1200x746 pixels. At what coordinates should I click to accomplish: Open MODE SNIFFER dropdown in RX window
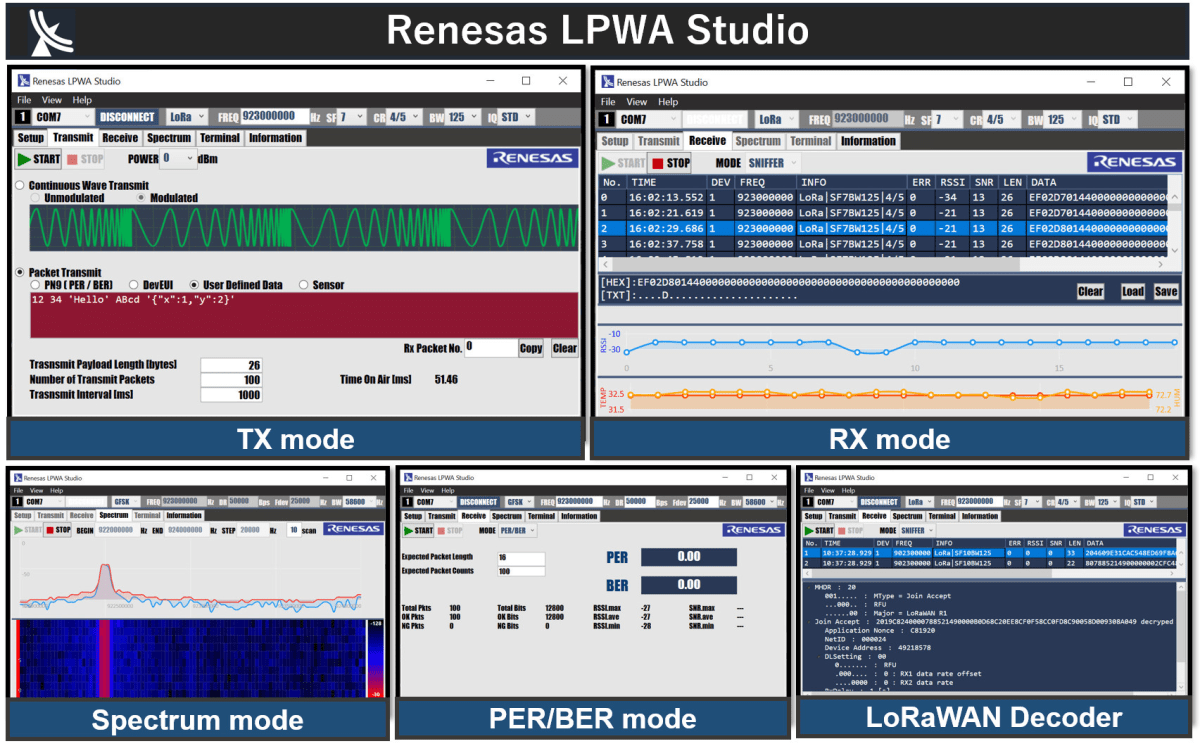[x=774, y=163]
